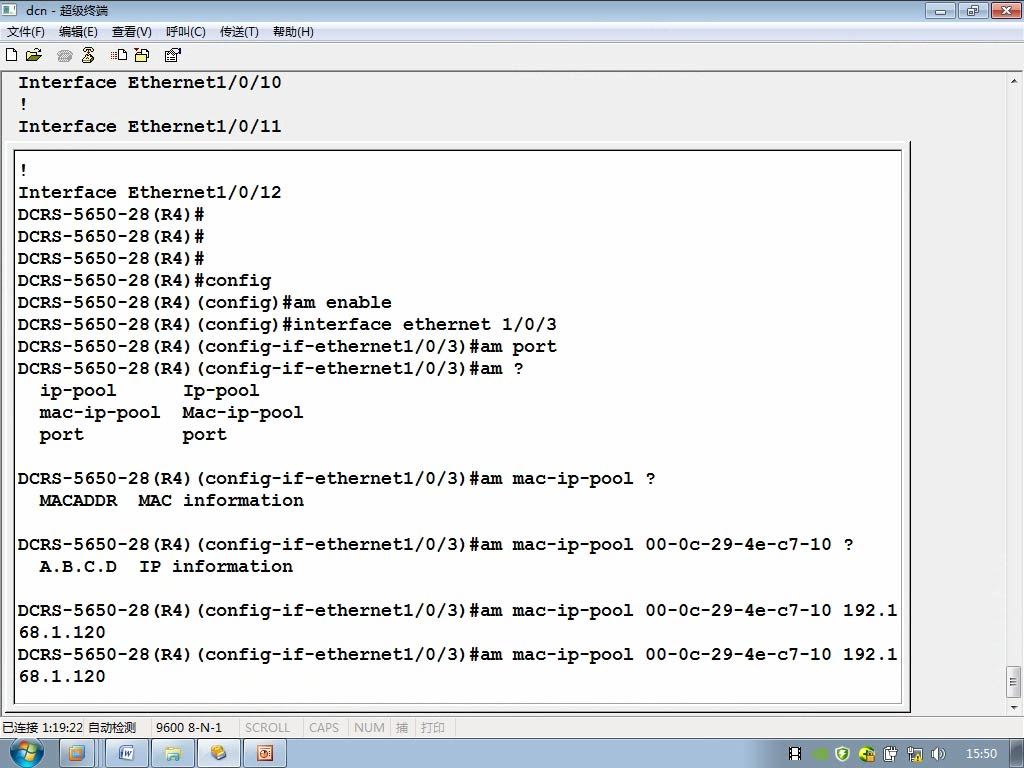Click the New connection toolbar icon
Screen dimensions: 1024x768
[x=11, y=55]
